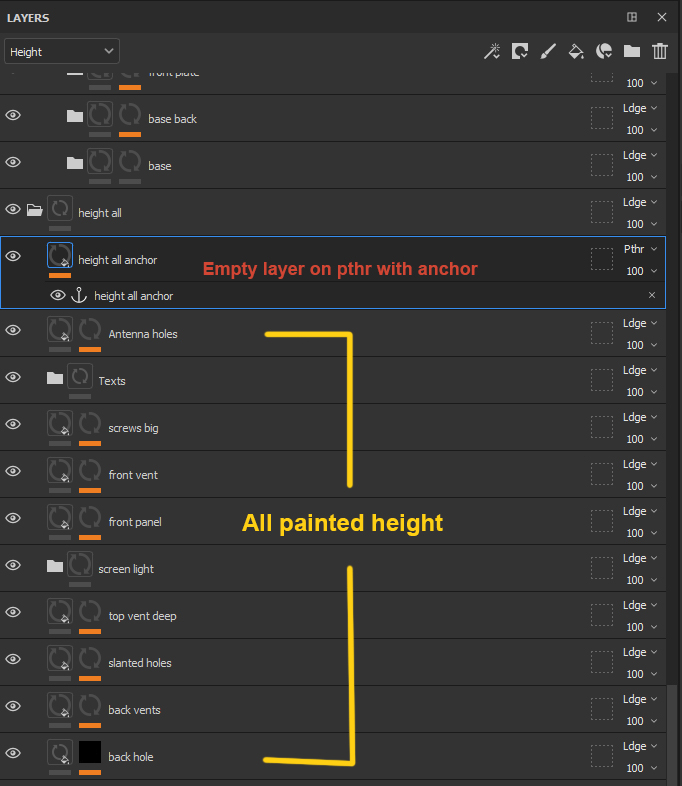This screenshot has height=786, width=682.
Task: Select the Antenna holes layer name
Action: click(143, 334)
